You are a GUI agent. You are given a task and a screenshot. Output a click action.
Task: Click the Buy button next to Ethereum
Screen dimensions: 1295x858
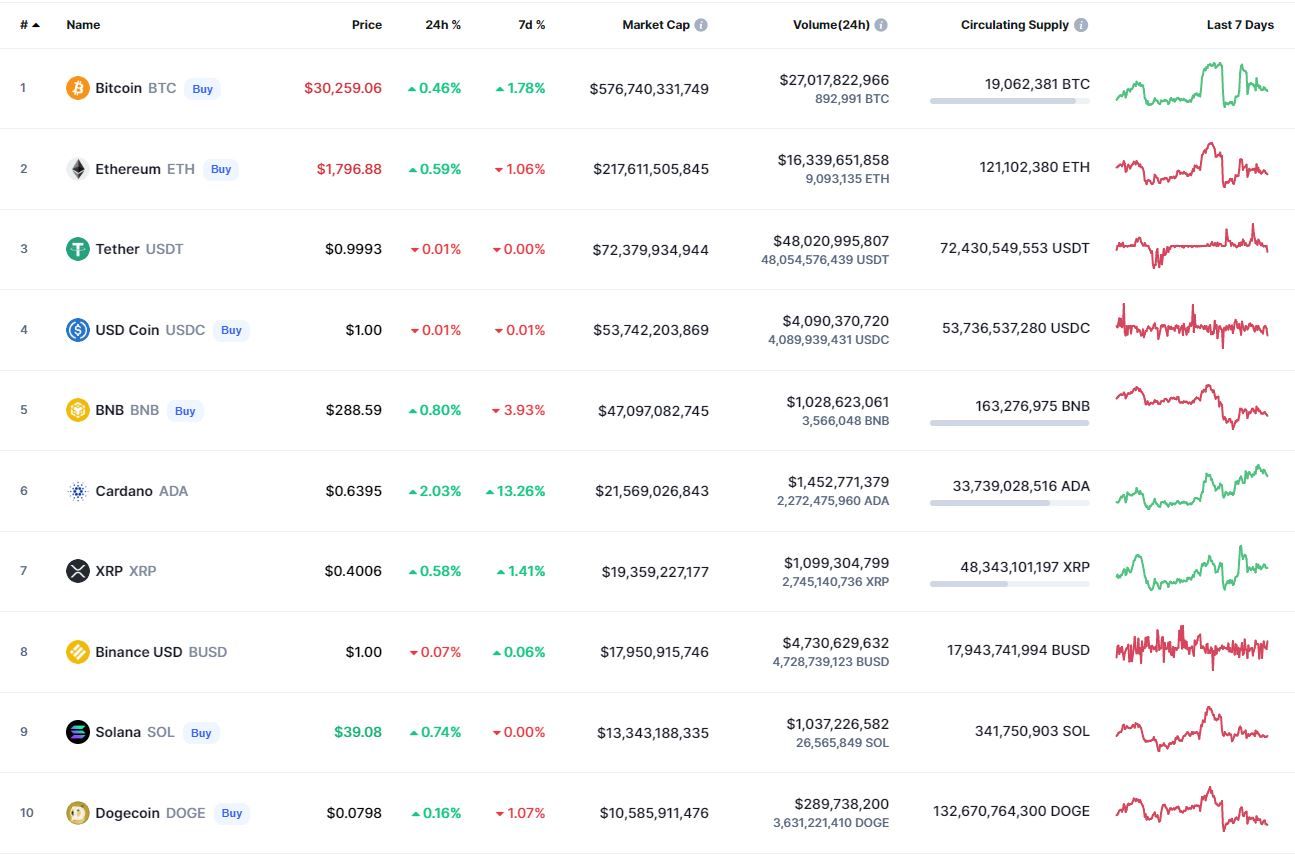(221, 169)
